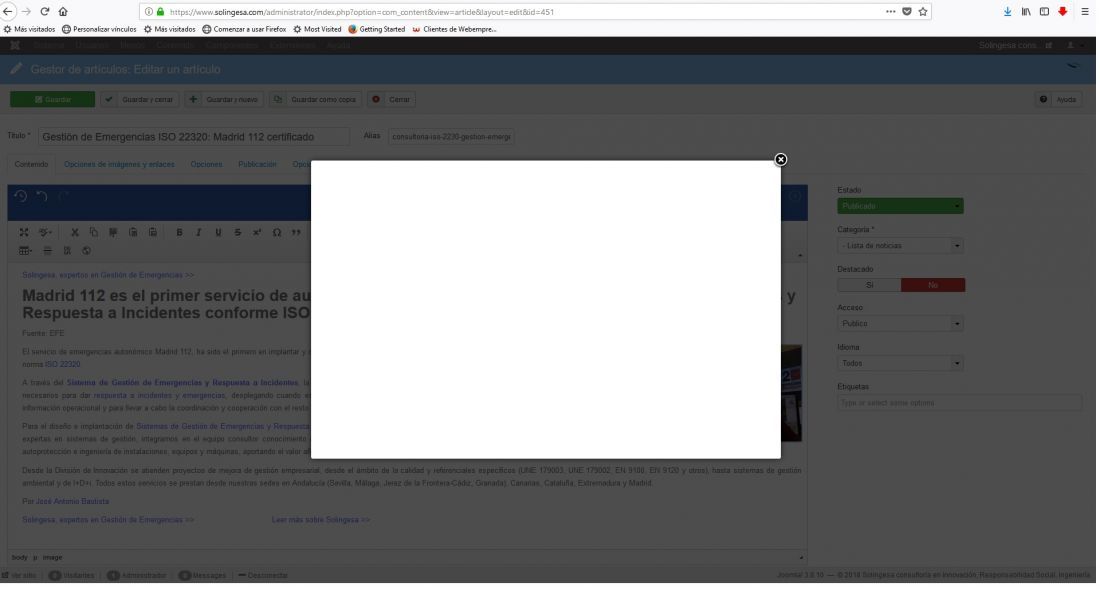This screenshot has width=1100, height=602.
Task: Click the green Guardar button
Action: pos(53,100)
